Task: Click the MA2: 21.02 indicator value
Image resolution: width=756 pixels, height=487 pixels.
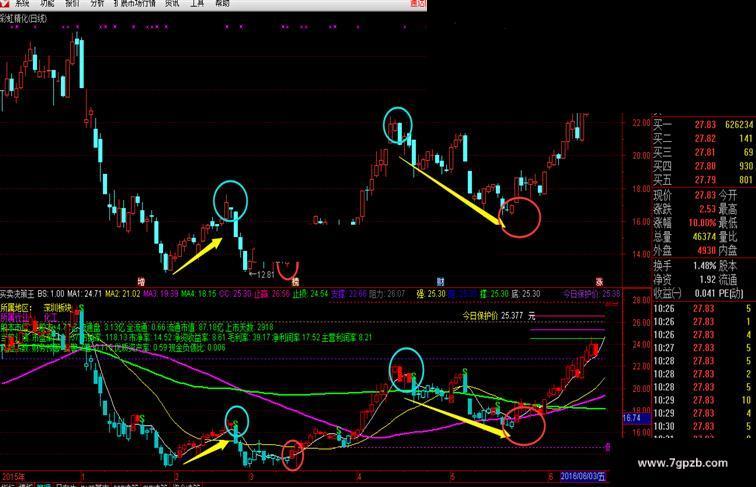Action: pos(123,294)
